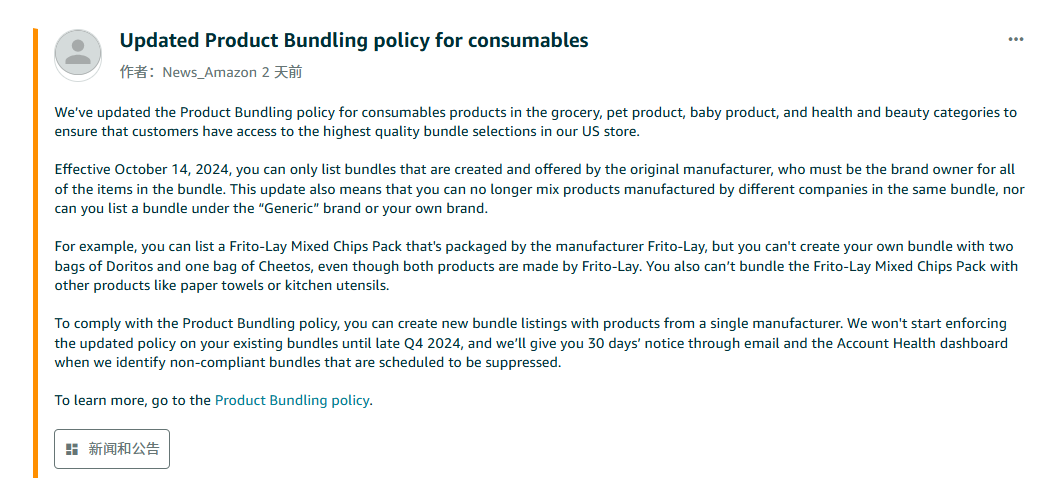Open the Product Bundling policy link

tap(292, 401)
